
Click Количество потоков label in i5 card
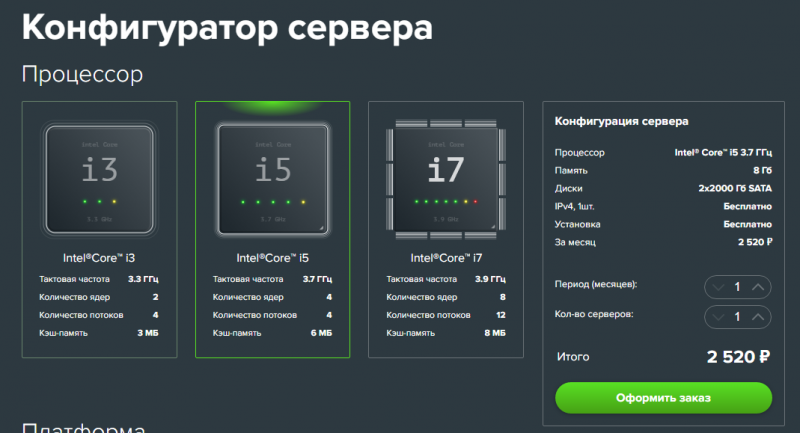[x=255, y=315]
